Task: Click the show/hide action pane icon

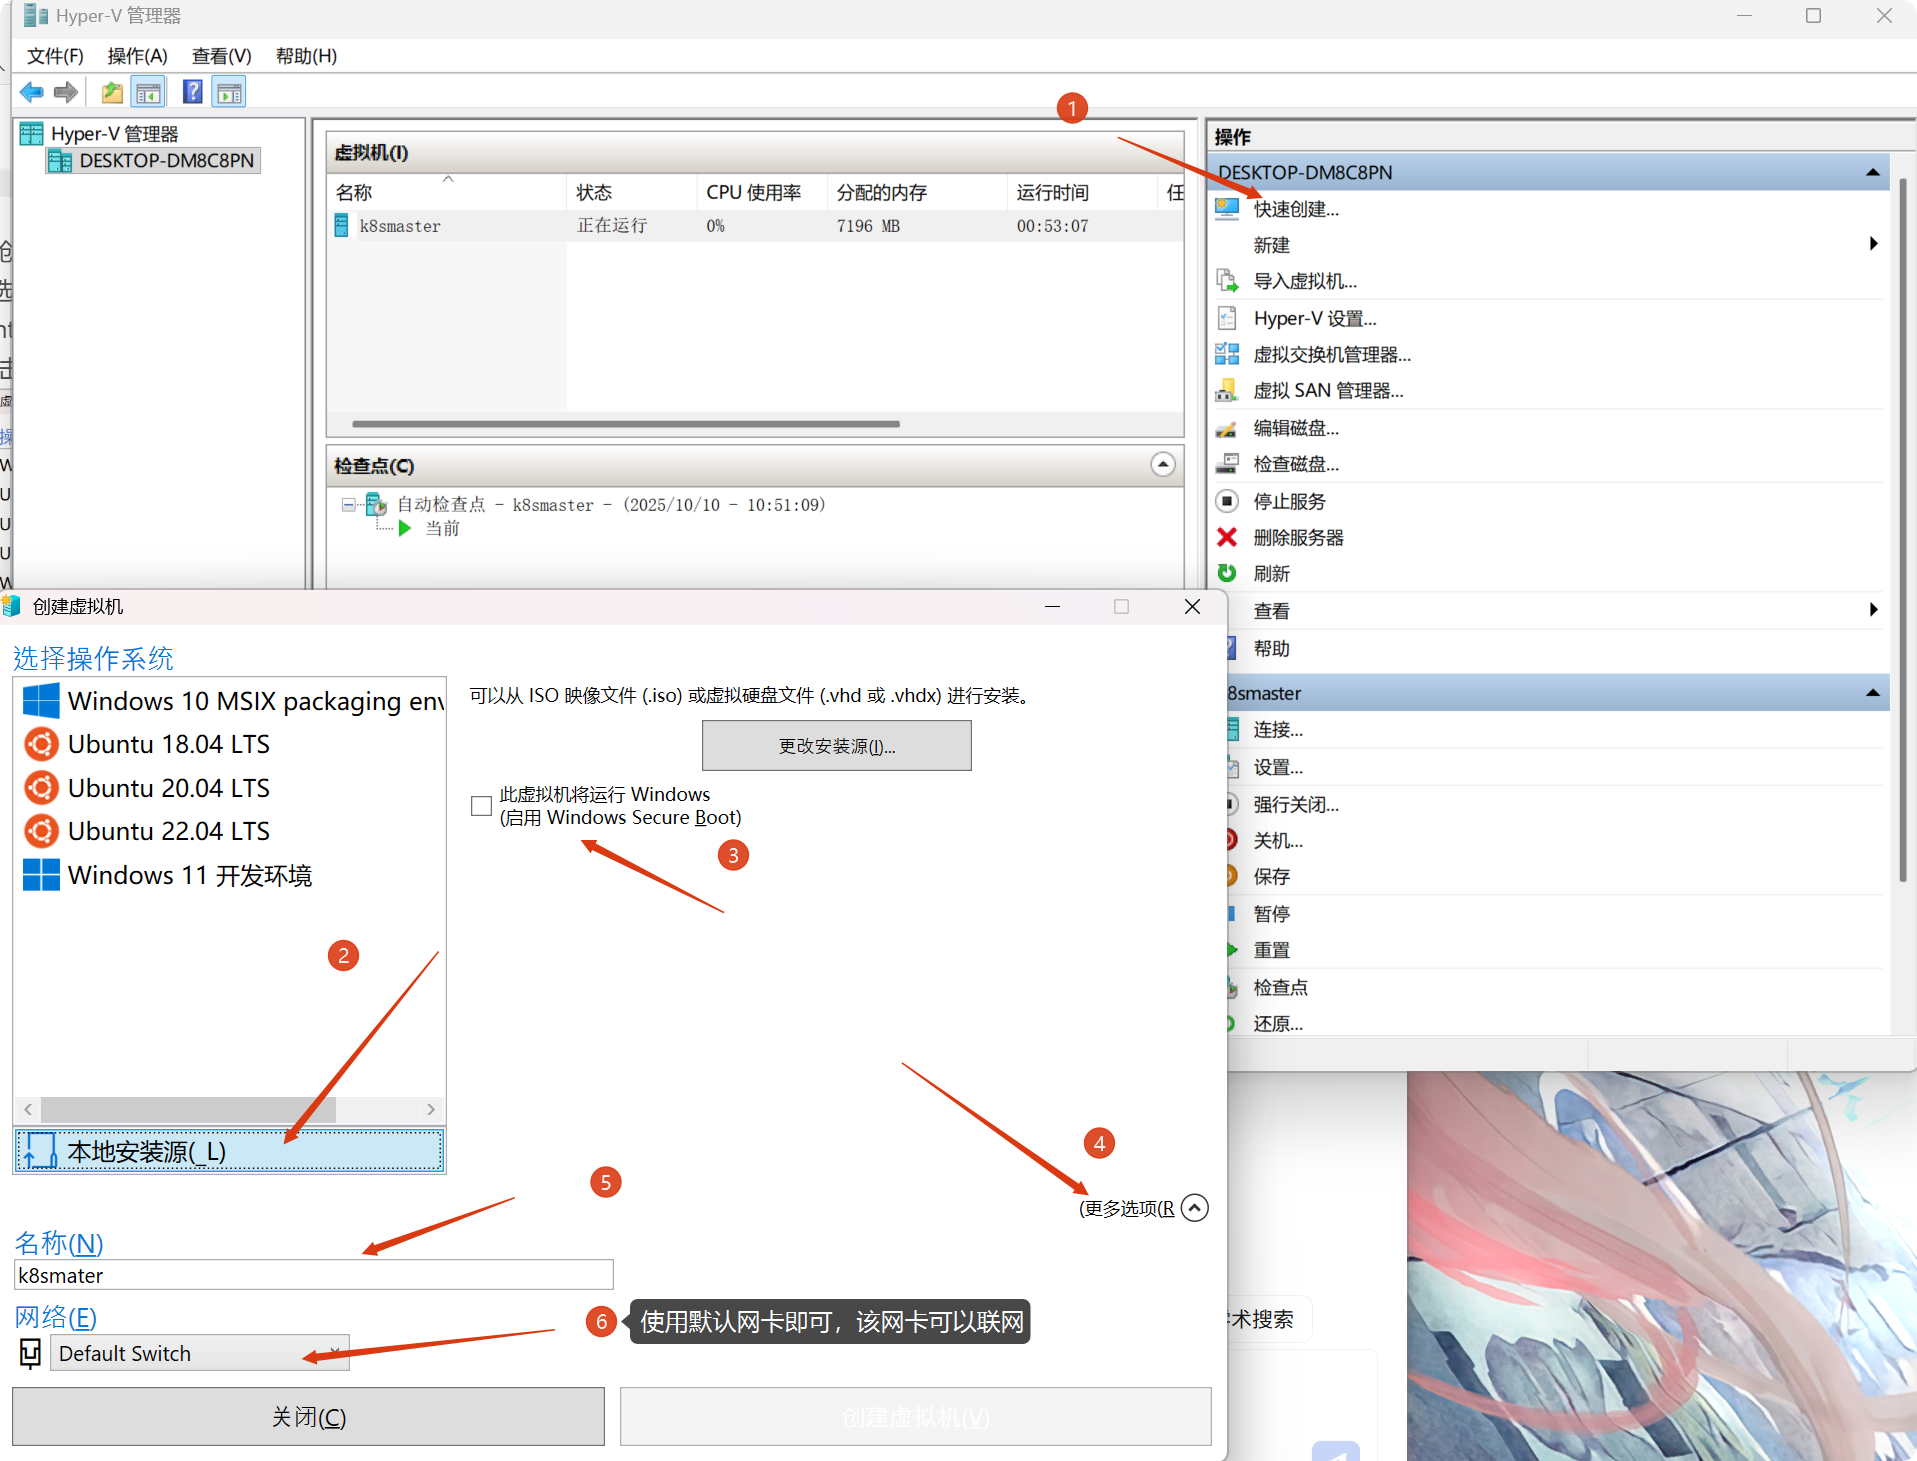Action: (229, 92)
